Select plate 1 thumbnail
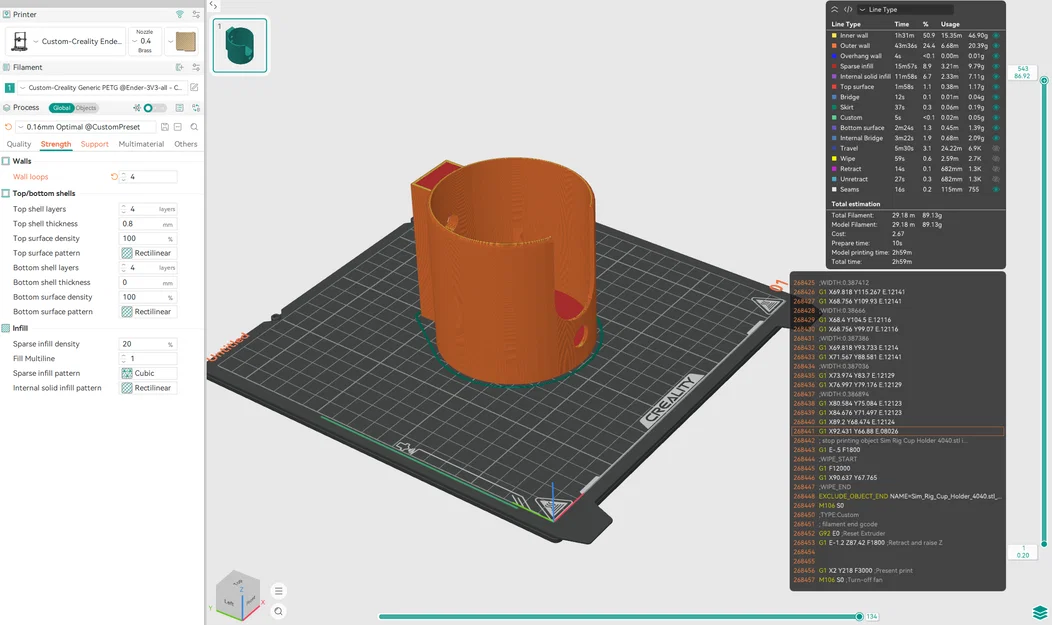This screenshot has height=625, width=1052. pyautogui.click(x=240, y=45)
